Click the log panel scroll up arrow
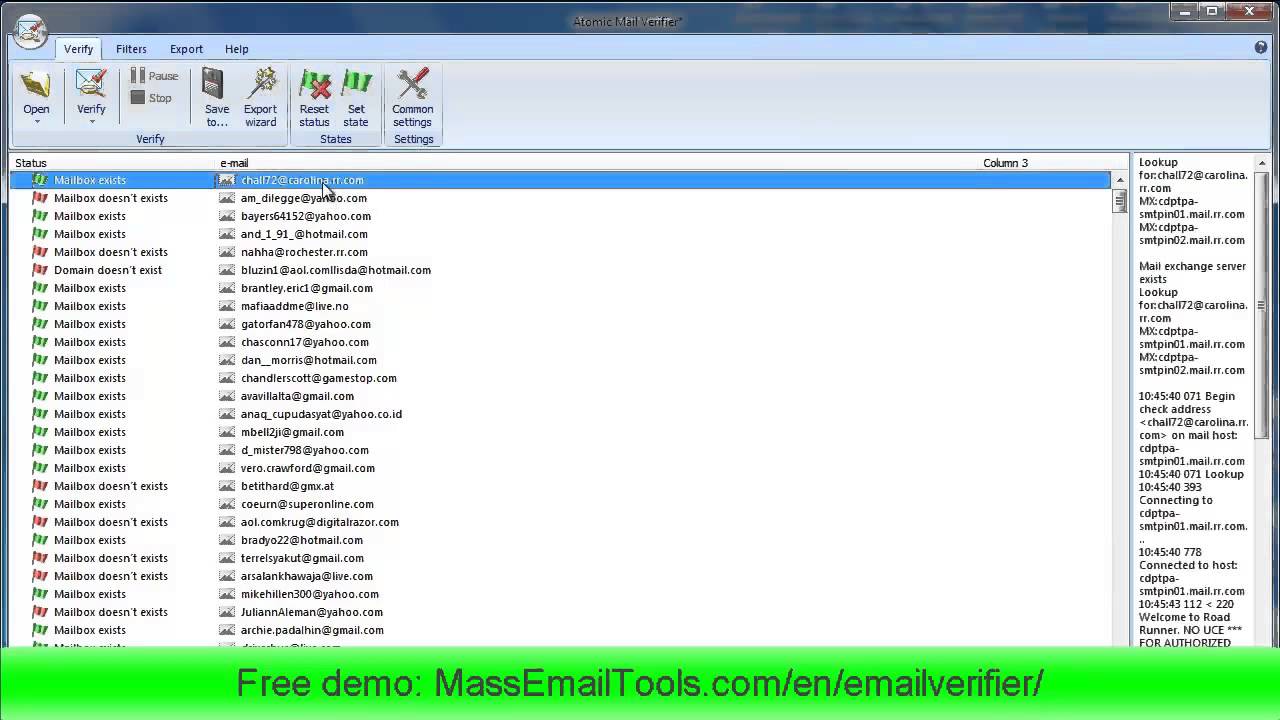 click(1262, 163)
